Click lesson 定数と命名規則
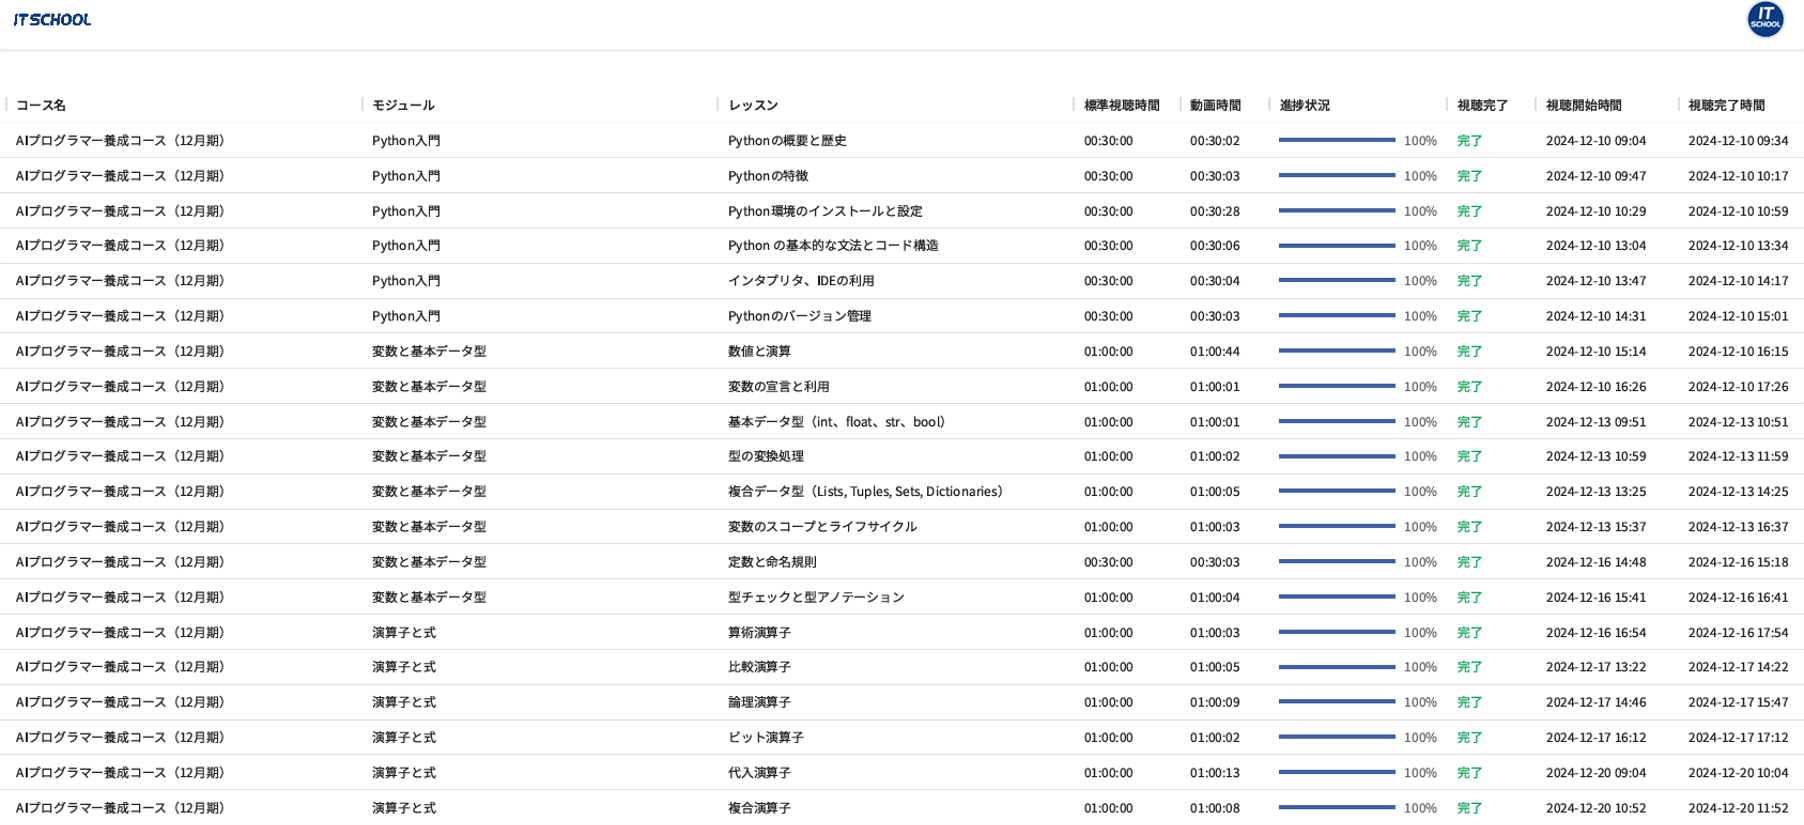 point(772,562)
